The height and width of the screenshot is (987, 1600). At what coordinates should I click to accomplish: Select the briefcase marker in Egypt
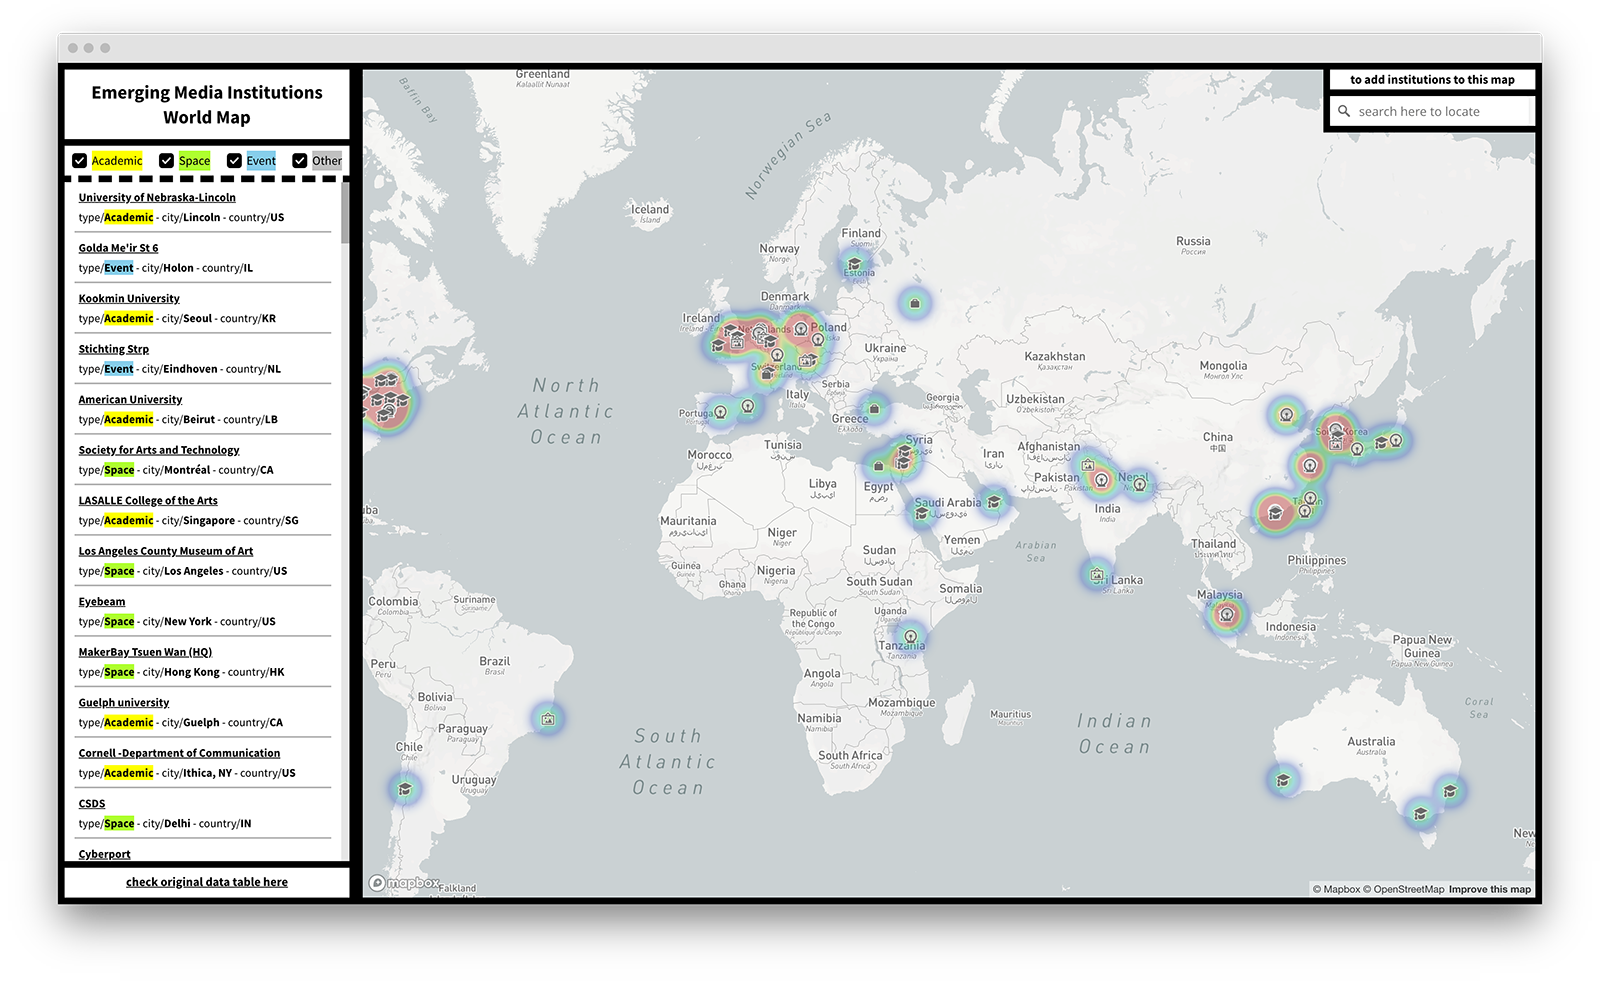[x=879, y=466]
